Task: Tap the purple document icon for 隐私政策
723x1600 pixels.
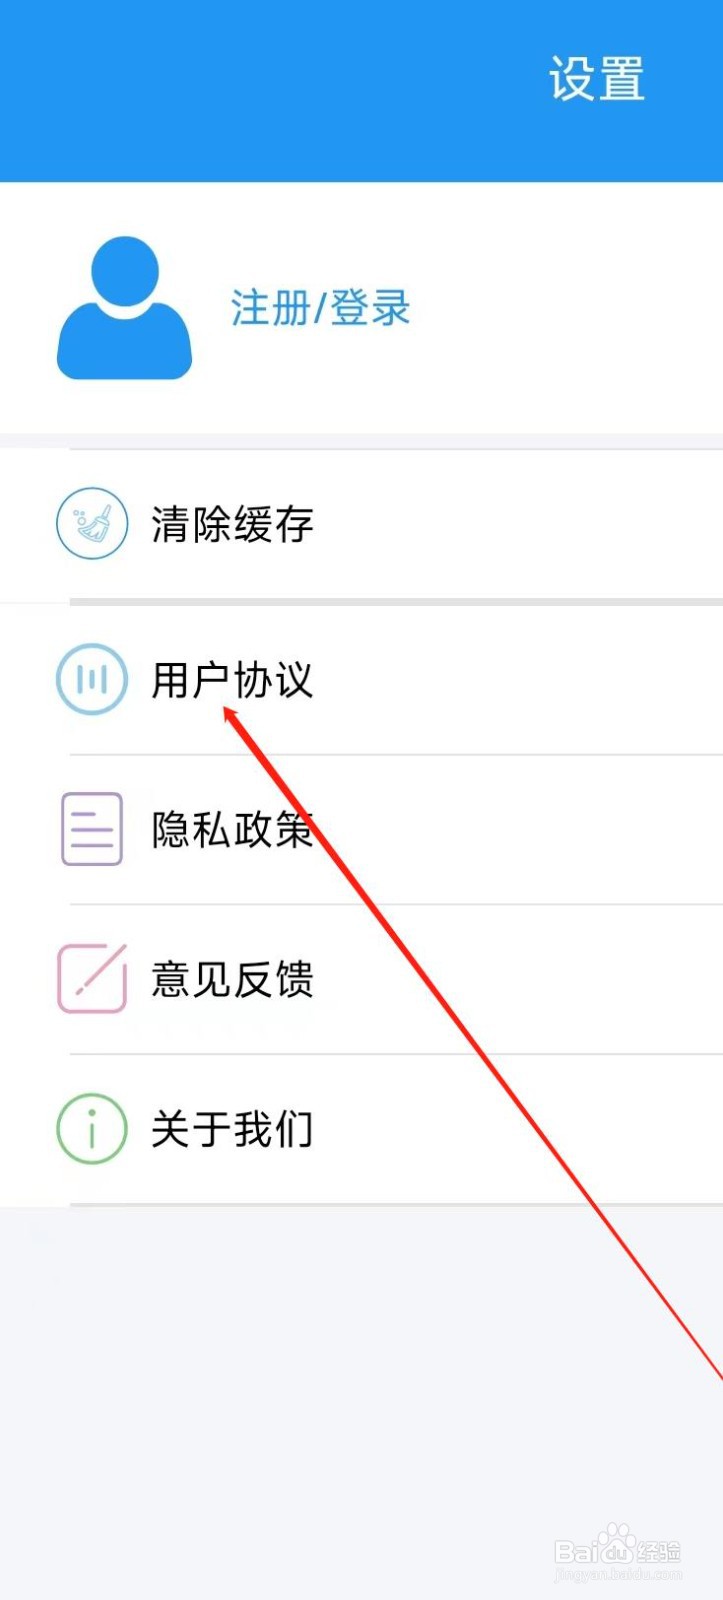Action: tap(92, 829)
